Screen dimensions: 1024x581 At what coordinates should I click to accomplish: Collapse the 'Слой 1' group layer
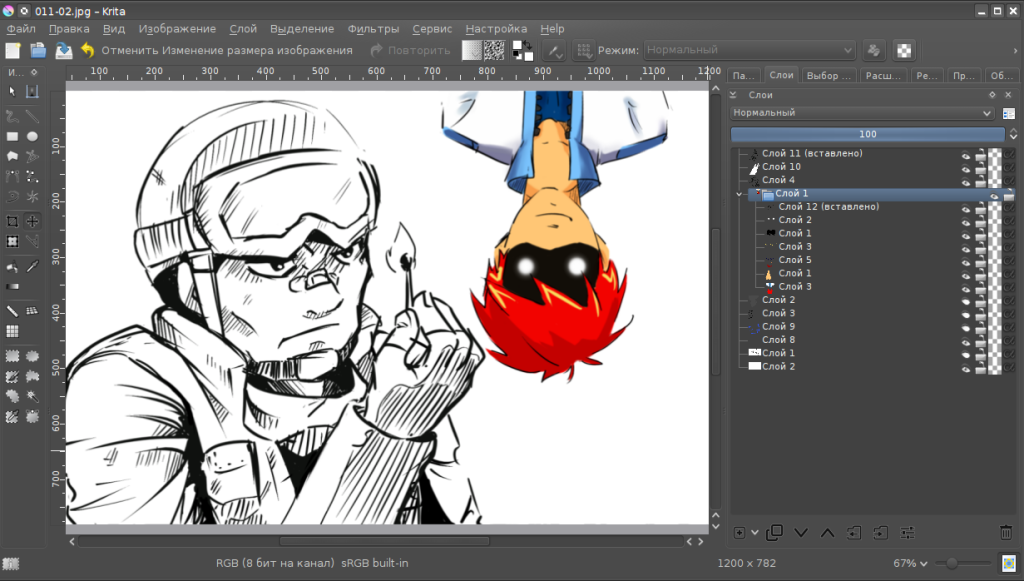coord(739,194)
